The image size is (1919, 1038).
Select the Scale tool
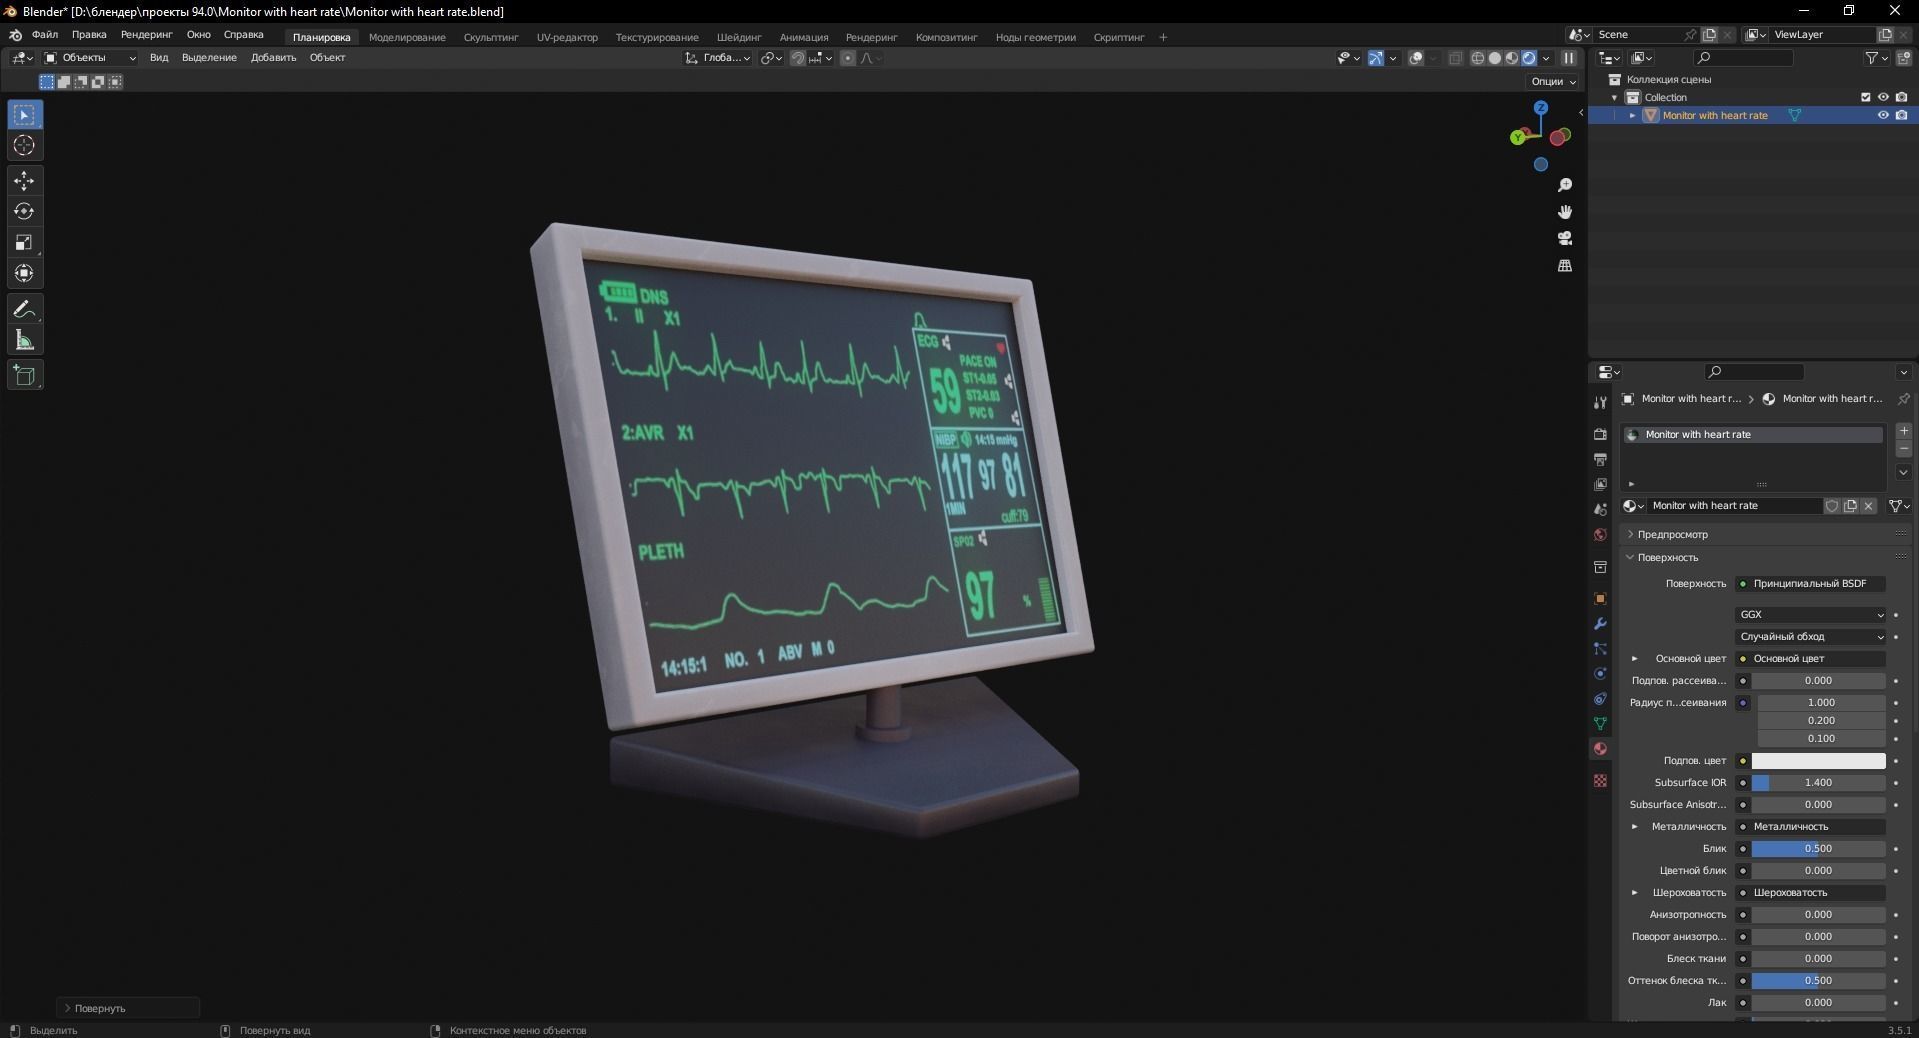point(25,243)
